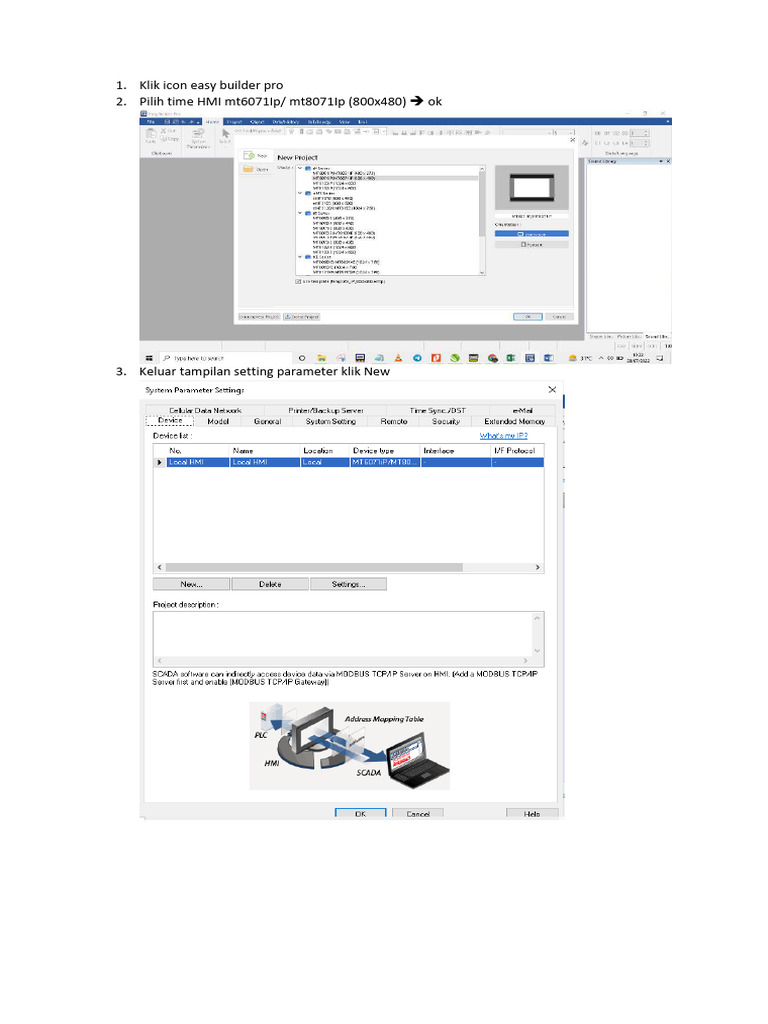Click the HMI preview thumbnail
The image size is (768, 1024).
532,188
